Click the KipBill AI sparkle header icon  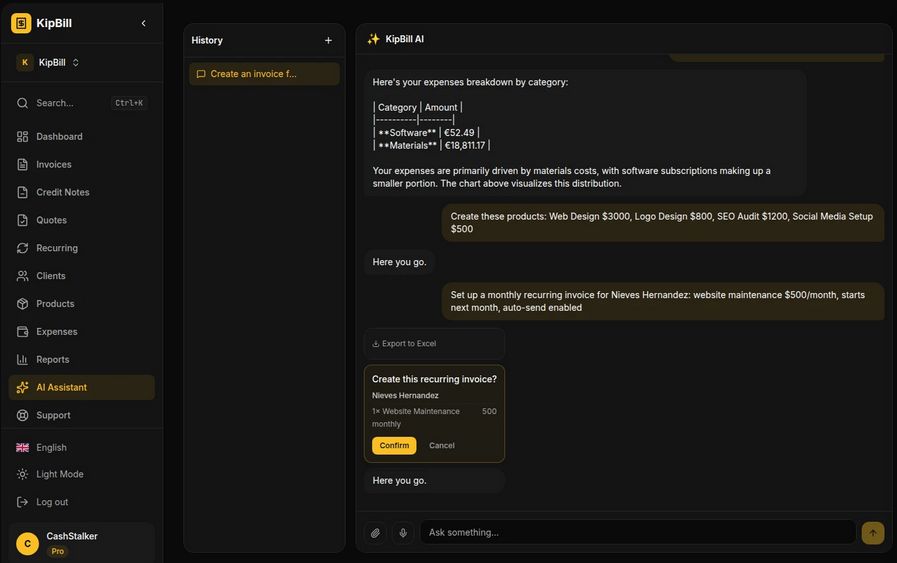[x=374, y=39]
